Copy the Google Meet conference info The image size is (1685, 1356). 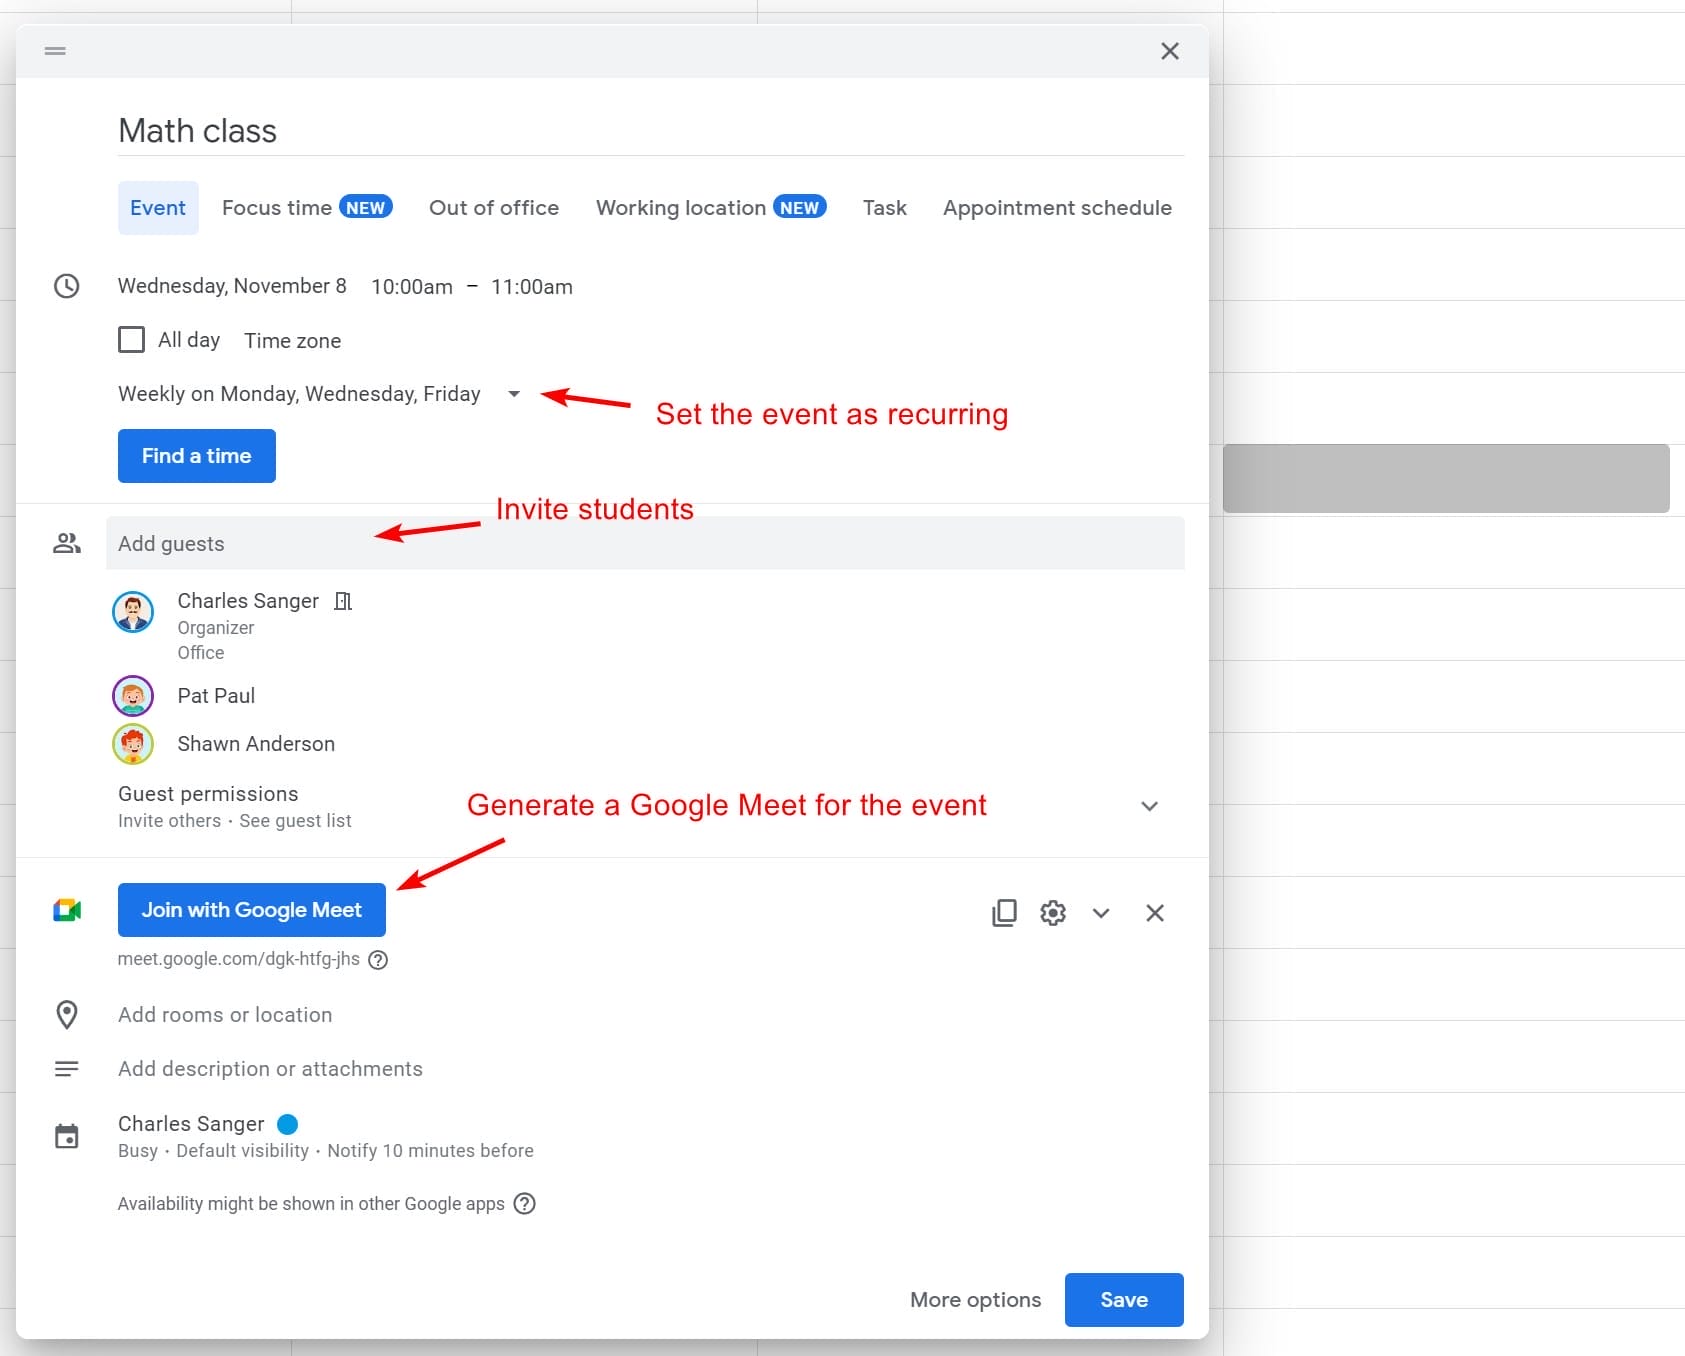(1003, 913)
